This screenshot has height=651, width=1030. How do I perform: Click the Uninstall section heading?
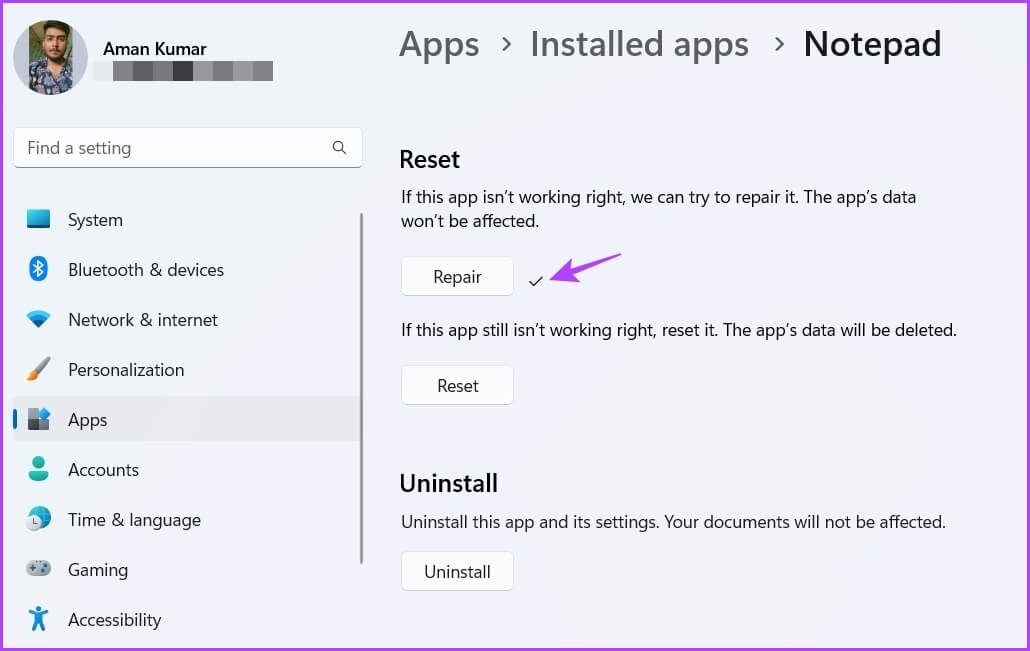pos(449,483)
